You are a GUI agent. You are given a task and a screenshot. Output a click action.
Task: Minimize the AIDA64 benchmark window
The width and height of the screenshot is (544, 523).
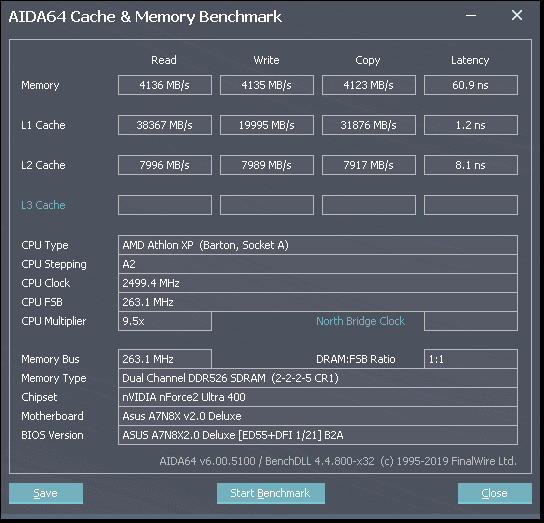471,16
